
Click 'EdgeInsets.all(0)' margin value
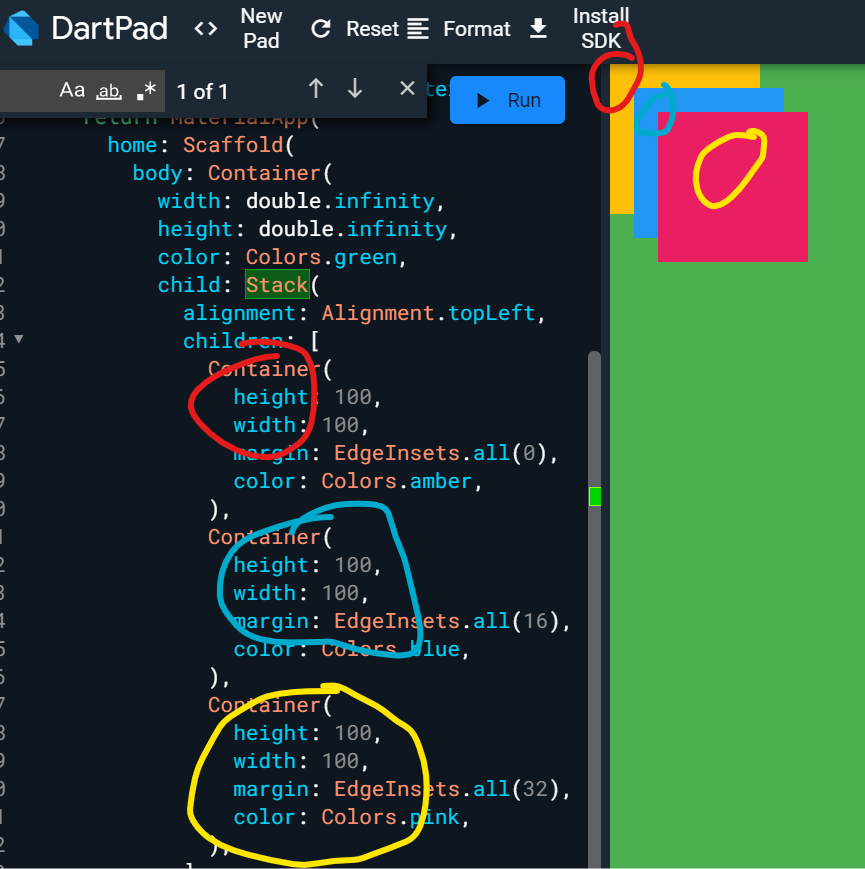(x=440, y=453)
